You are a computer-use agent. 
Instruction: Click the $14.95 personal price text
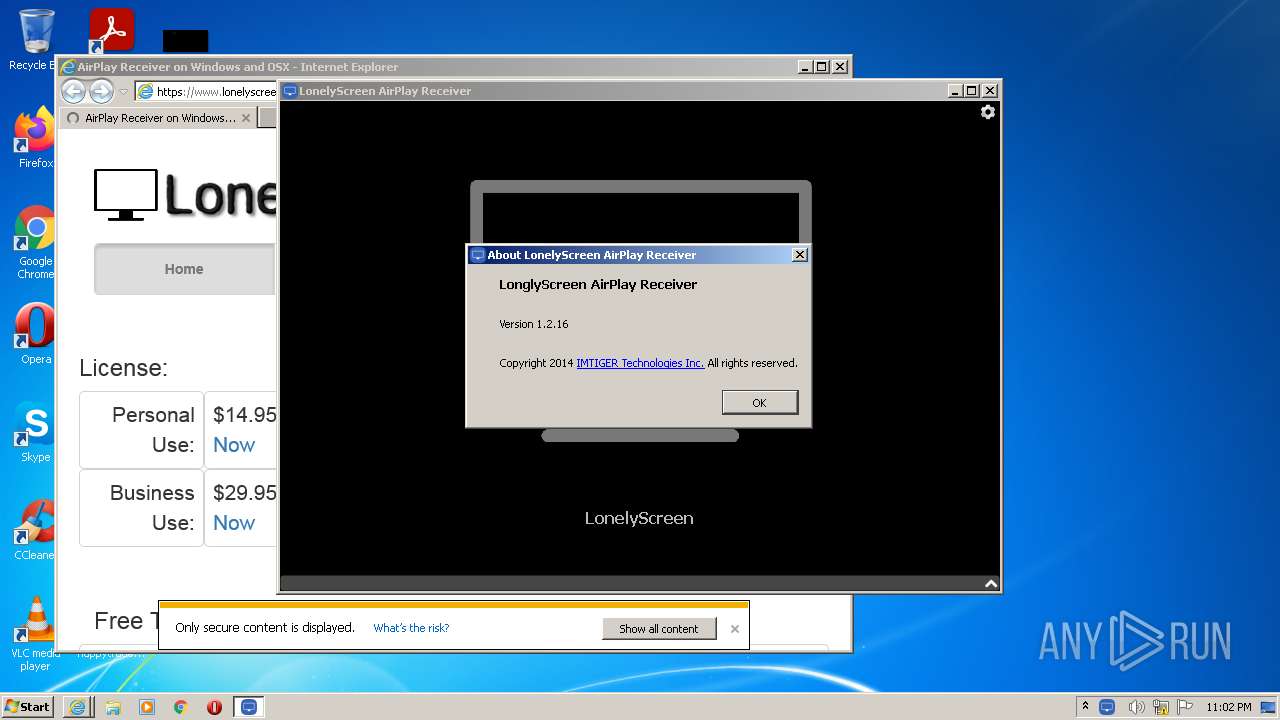[x=244, y=415]
